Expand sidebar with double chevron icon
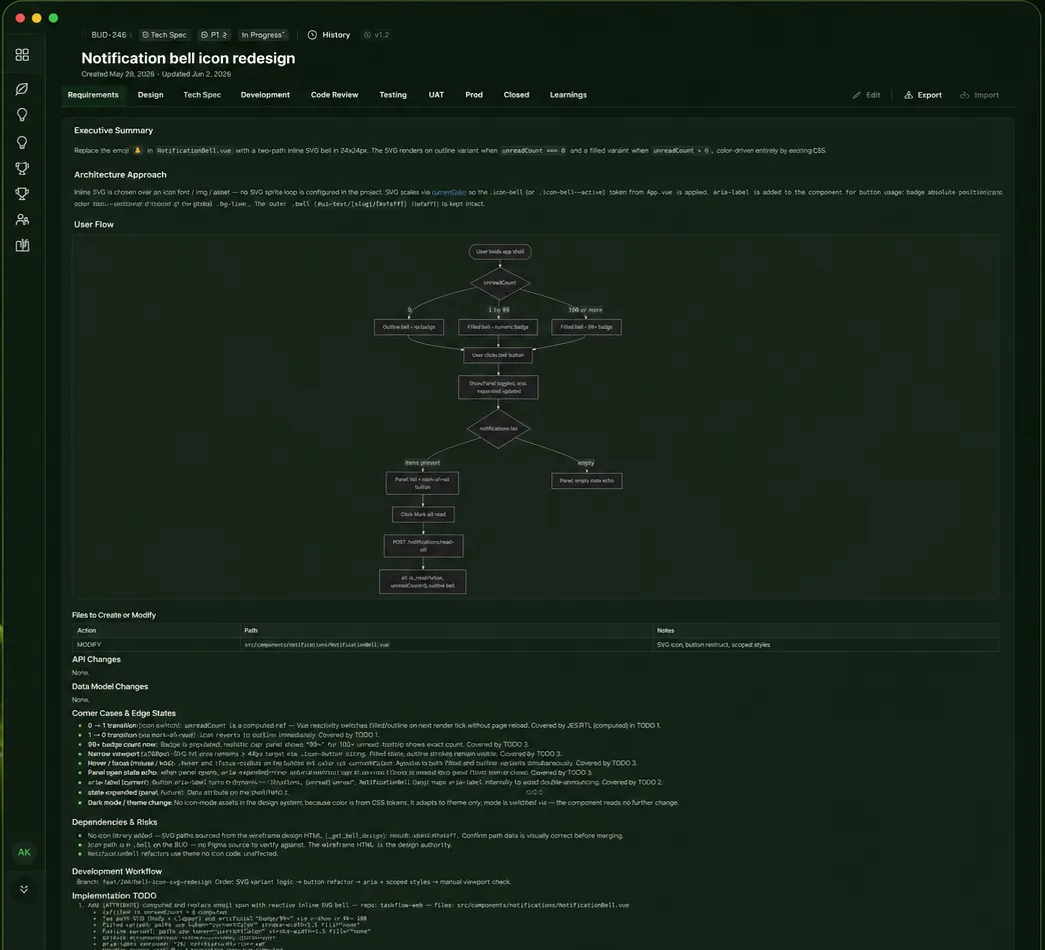Image resolution: width=1045 pixels, height=950 pixels. click(x=24, y=889)
